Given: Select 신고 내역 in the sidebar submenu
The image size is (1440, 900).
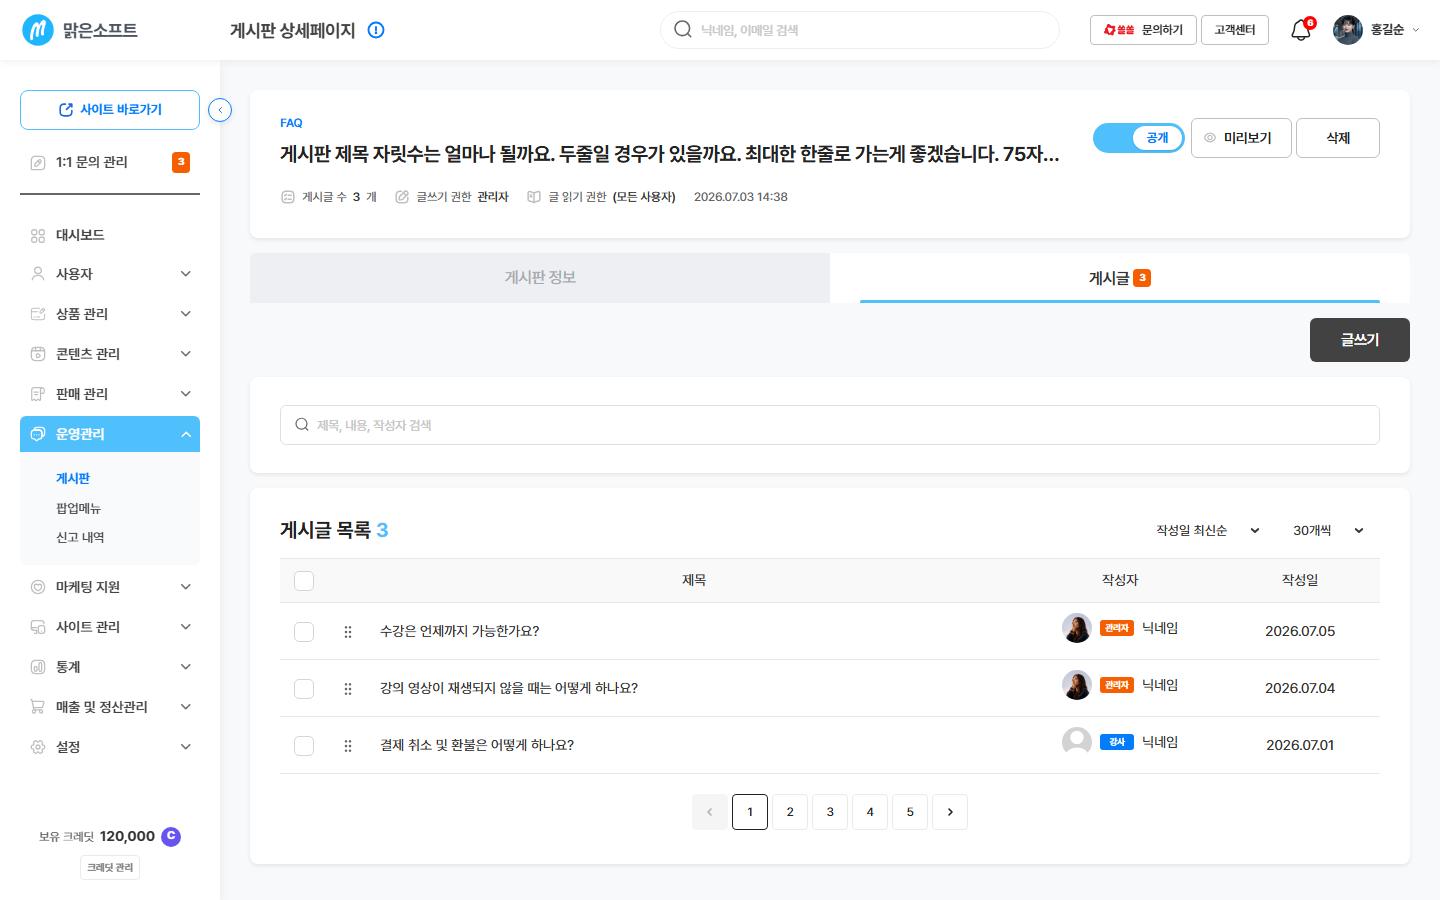Looking at the screenshot, I should (80, 538).
